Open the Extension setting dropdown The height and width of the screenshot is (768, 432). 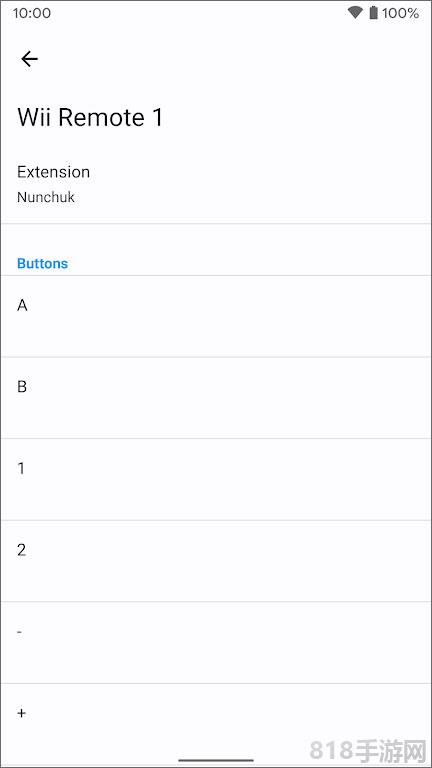click(216, 184)
